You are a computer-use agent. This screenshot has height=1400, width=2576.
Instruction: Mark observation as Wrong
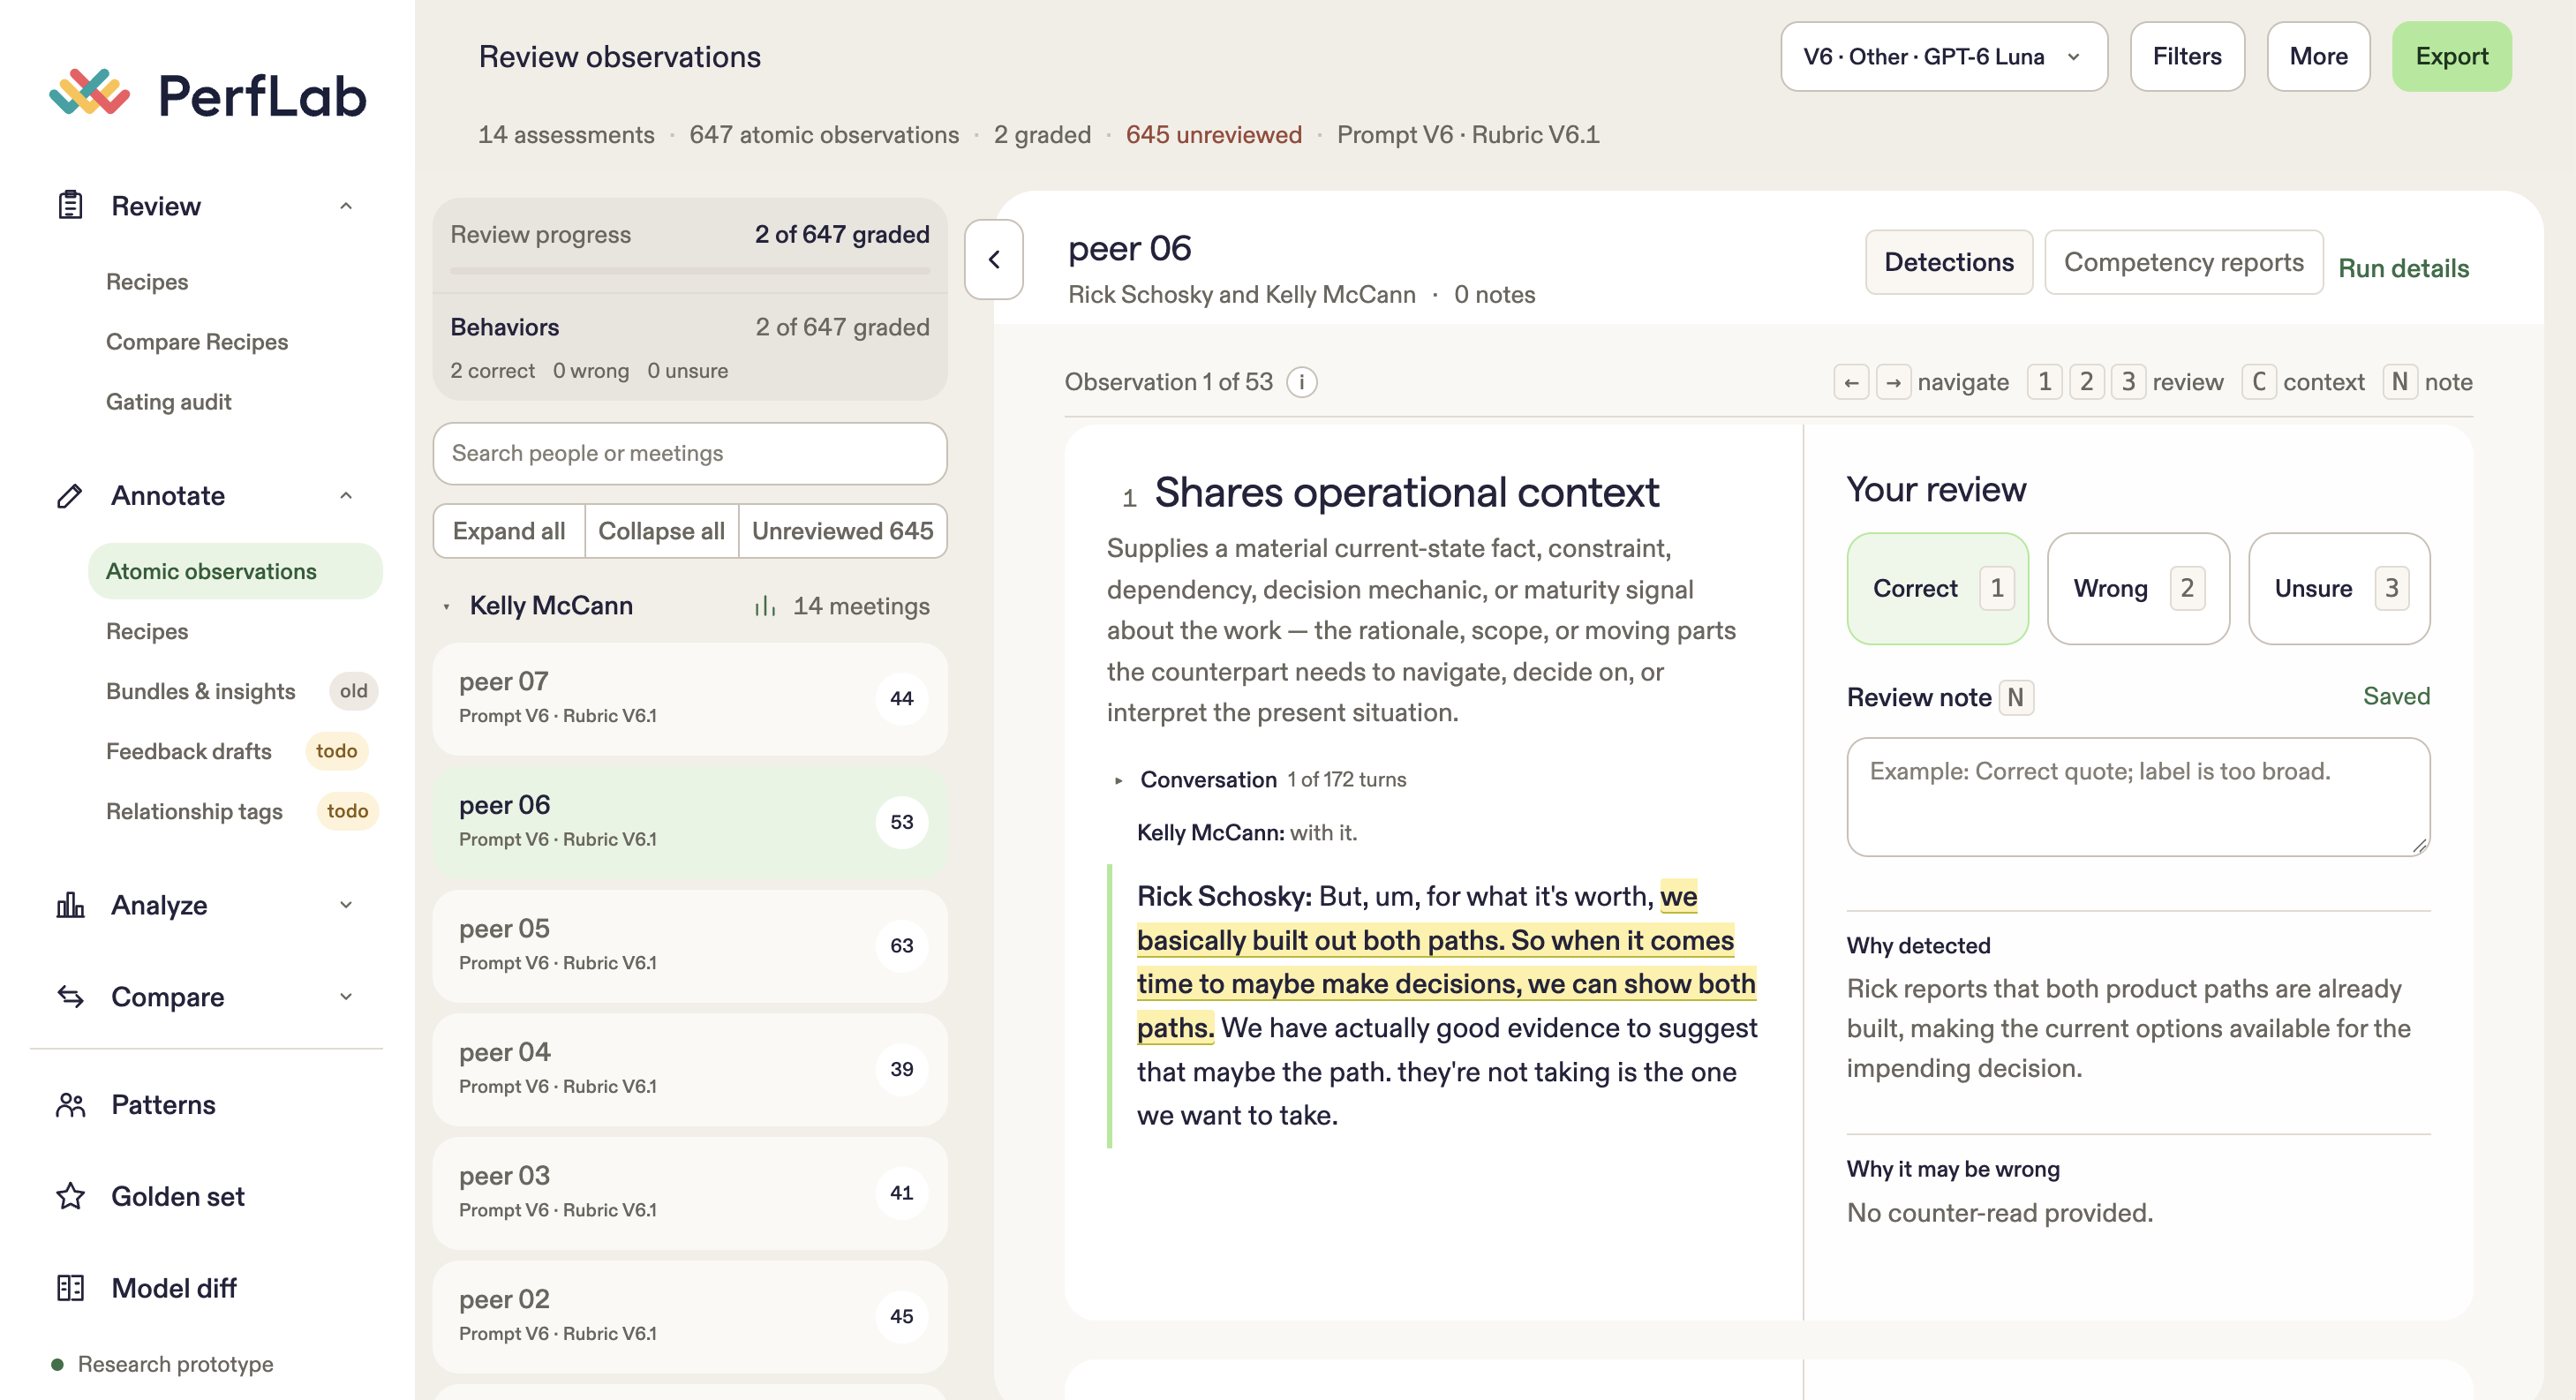point(2138,588)
